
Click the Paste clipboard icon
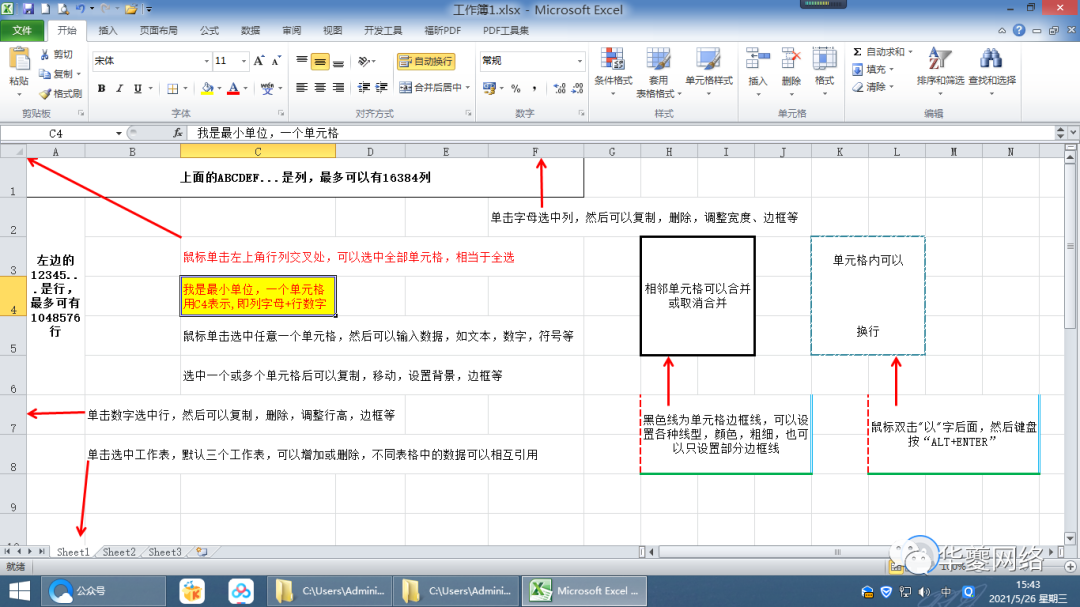pos(19,61)
